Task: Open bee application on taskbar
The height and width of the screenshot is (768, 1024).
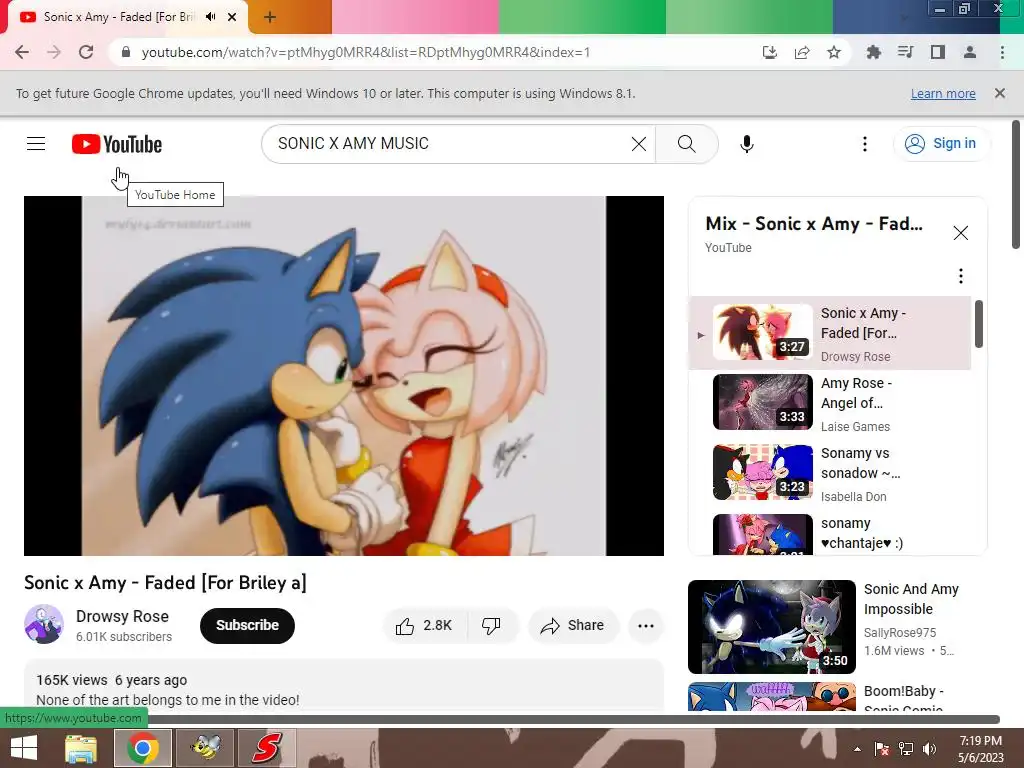Action: [x=206, y=748]
